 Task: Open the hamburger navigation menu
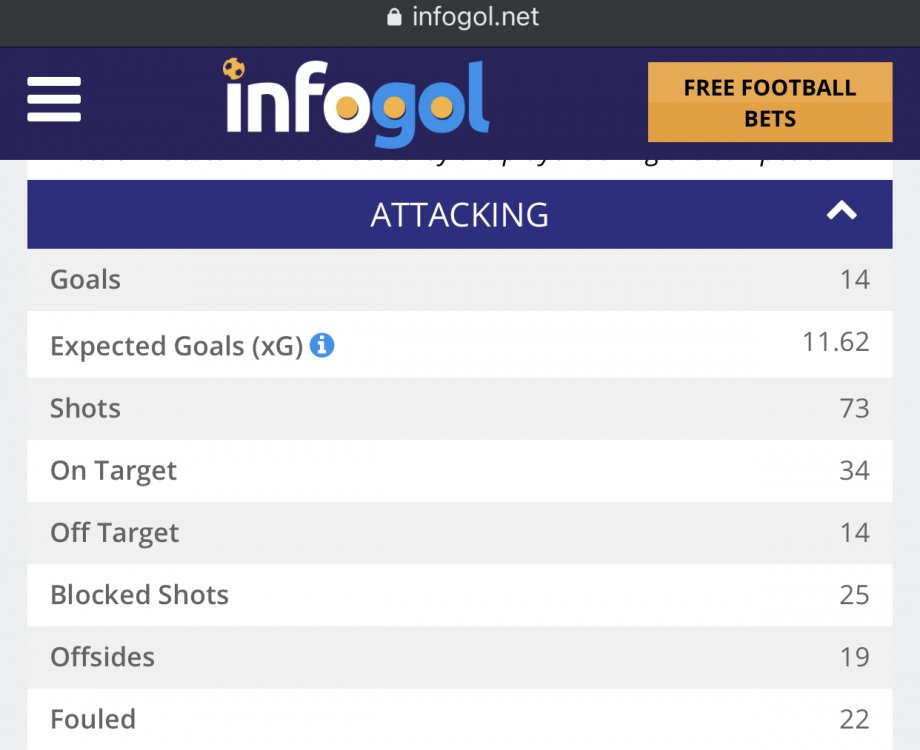54,102
